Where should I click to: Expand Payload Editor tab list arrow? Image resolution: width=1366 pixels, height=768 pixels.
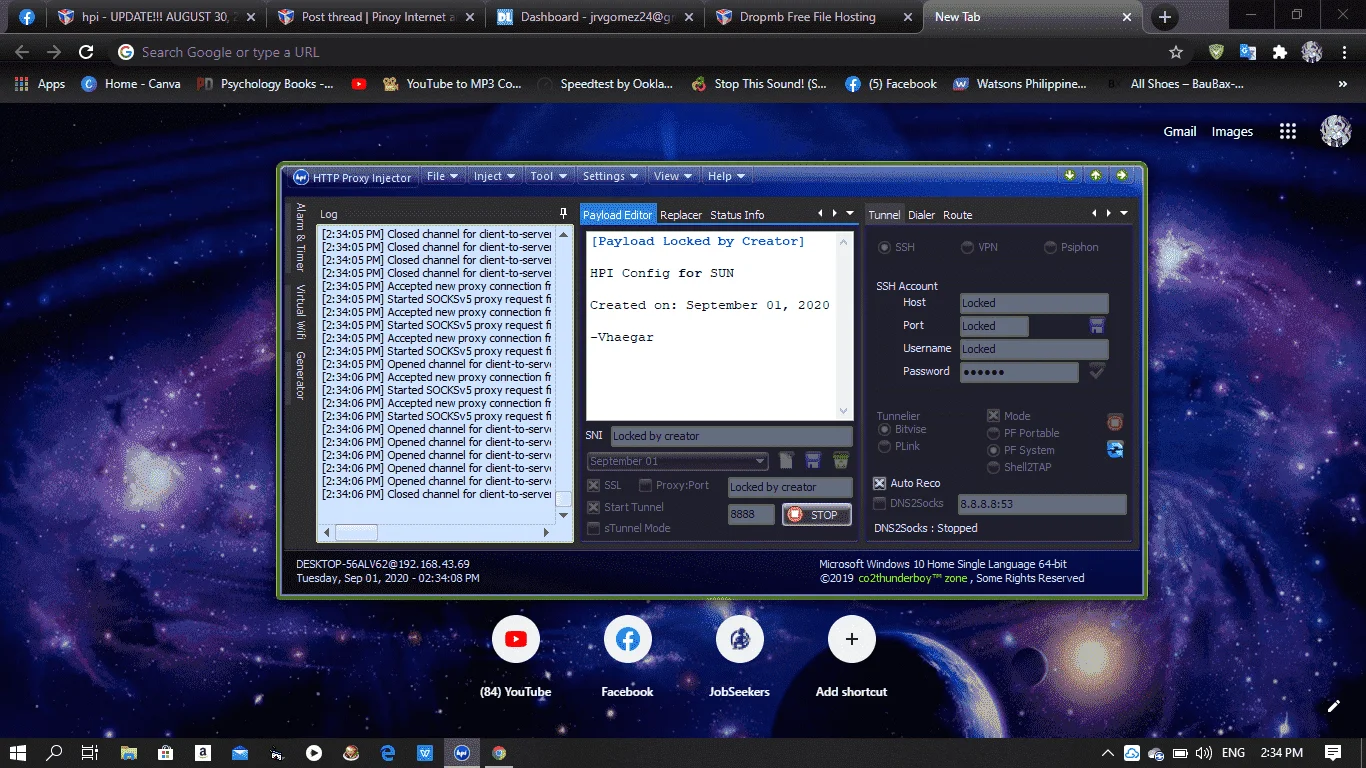point(850,213)
